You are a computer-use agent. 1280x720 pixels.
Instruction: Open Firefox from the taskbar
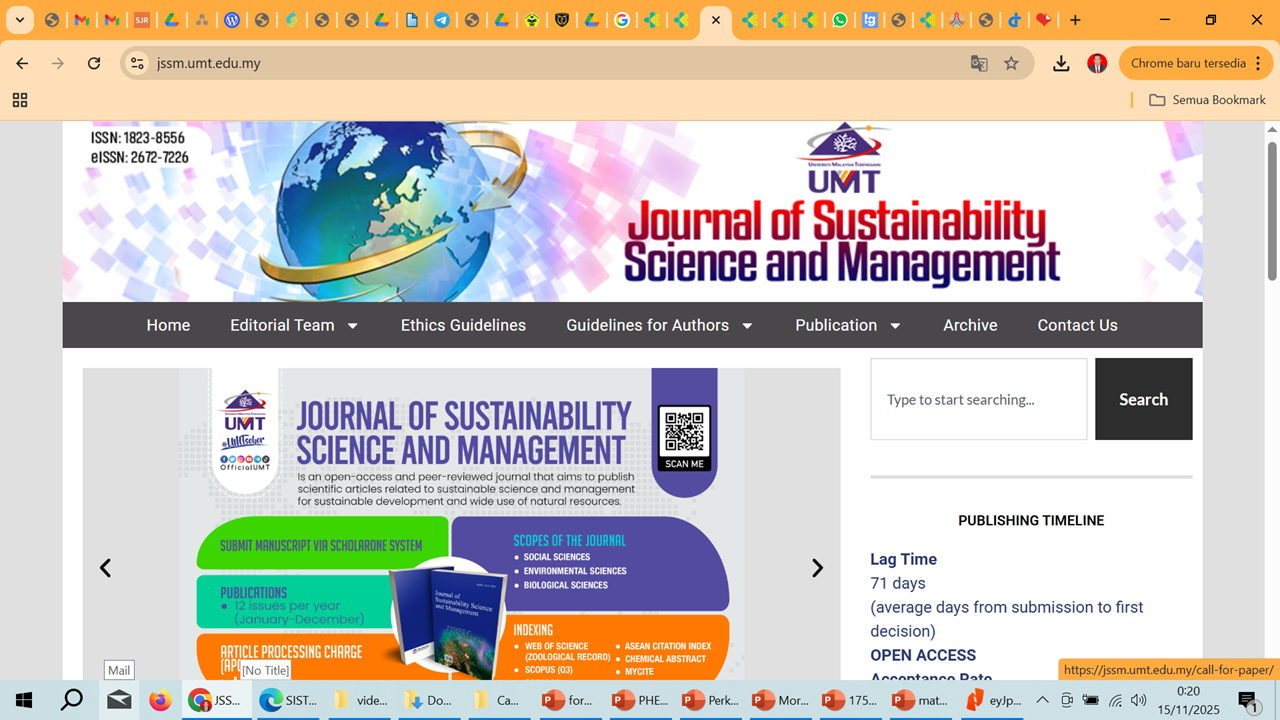[x=160, y=700]
